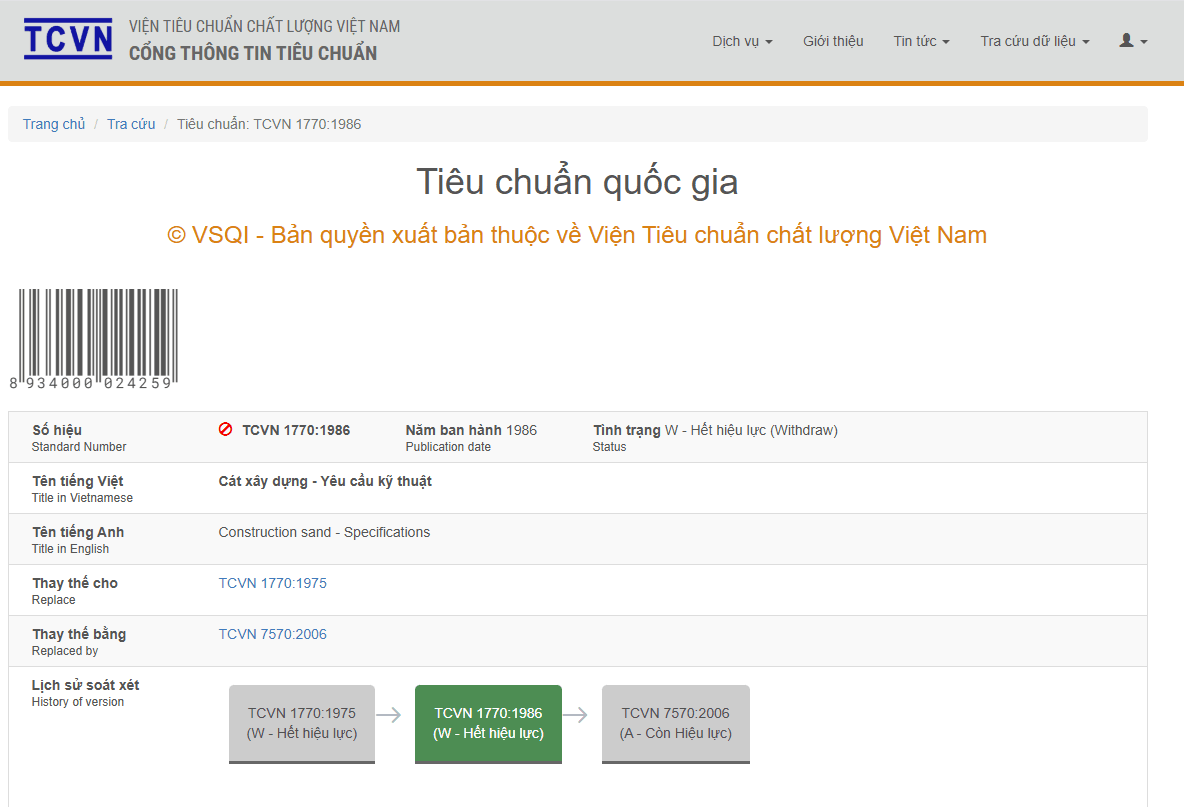Click the TCVN logo in header
This screenshot has height=807, width=1184.
click(68, 39)
